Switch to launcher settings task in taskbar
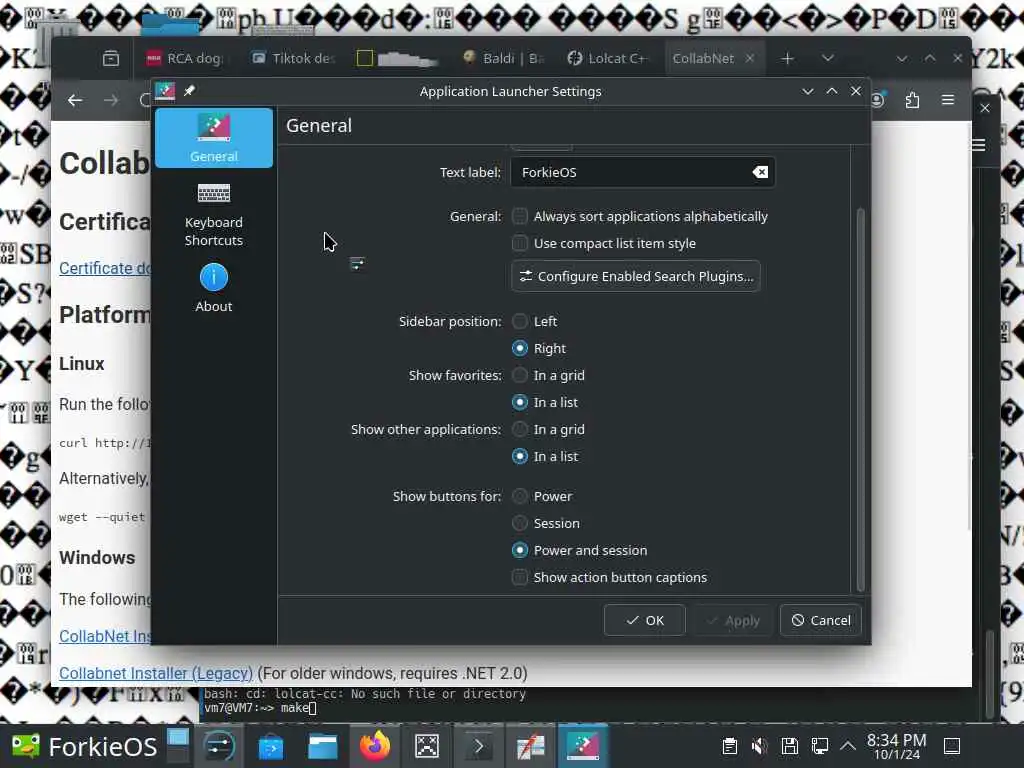 pyautogui.click(x=583, y=746)
